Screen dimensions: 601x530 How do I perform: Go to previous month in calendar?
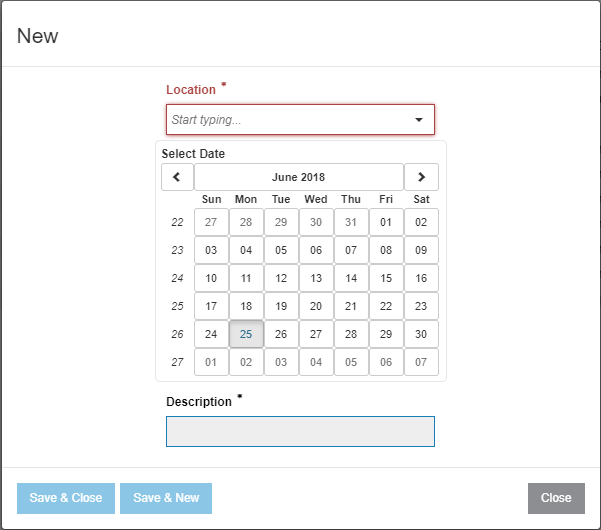point(177,177)
